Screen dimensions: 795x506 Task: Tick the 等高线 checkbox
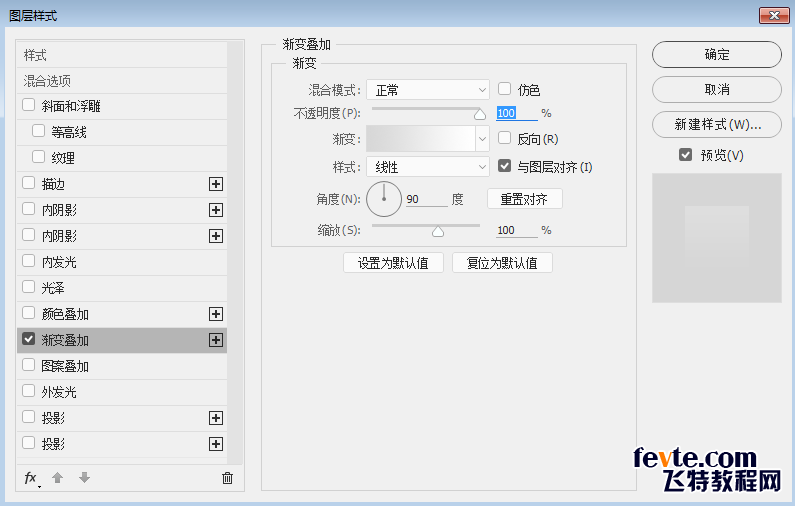coord(39,131)
